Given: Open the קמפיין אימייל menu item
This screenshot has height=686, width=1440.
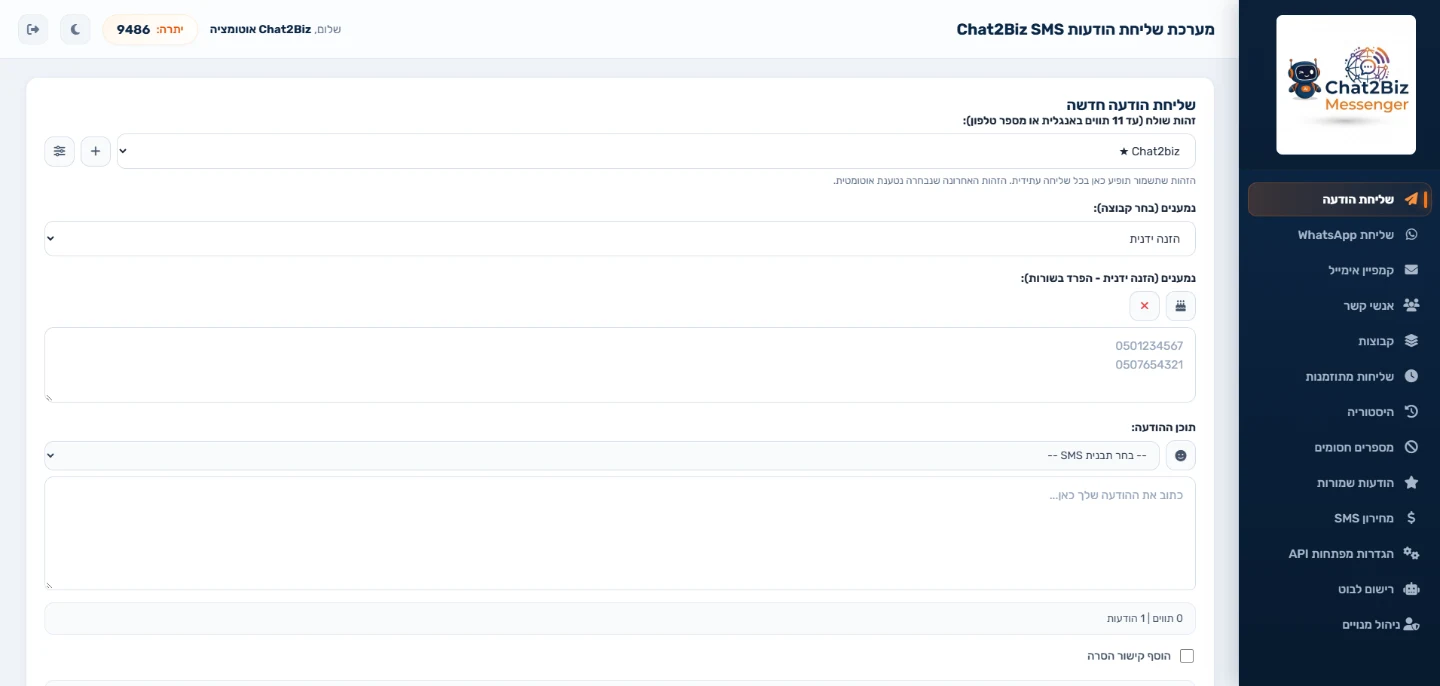Looking at the screenshot, I should 1340,270.
